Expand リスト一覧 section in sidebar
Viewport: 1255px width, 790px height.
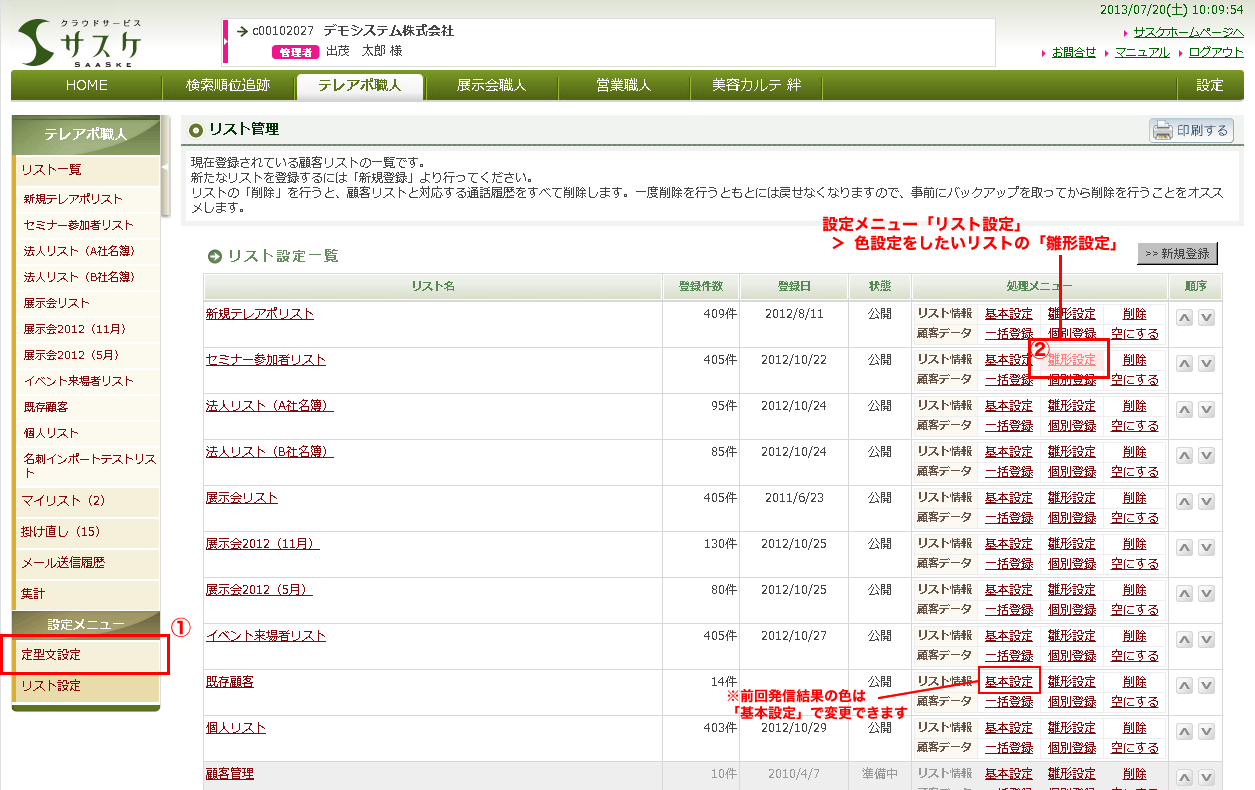(x=52, y=170)
